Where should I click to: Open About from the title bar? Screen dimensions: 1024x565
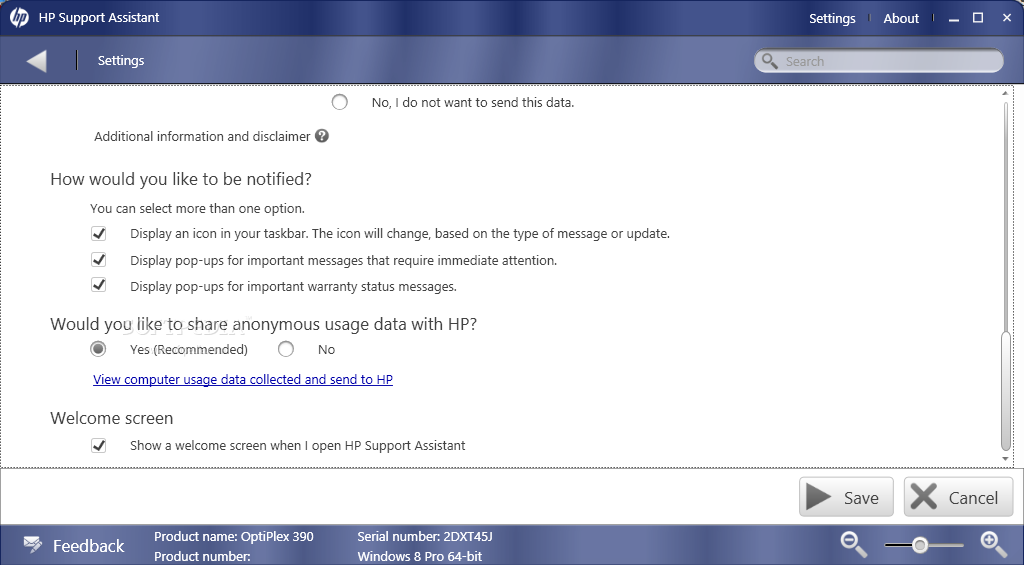click(901, 18)
